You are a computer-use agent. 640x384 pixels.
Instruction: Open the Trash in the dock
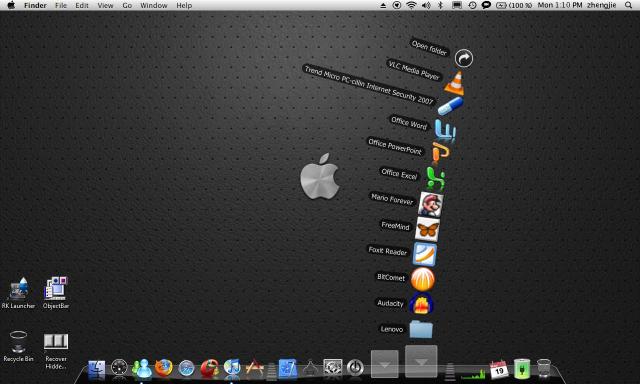tap(544, 368)
